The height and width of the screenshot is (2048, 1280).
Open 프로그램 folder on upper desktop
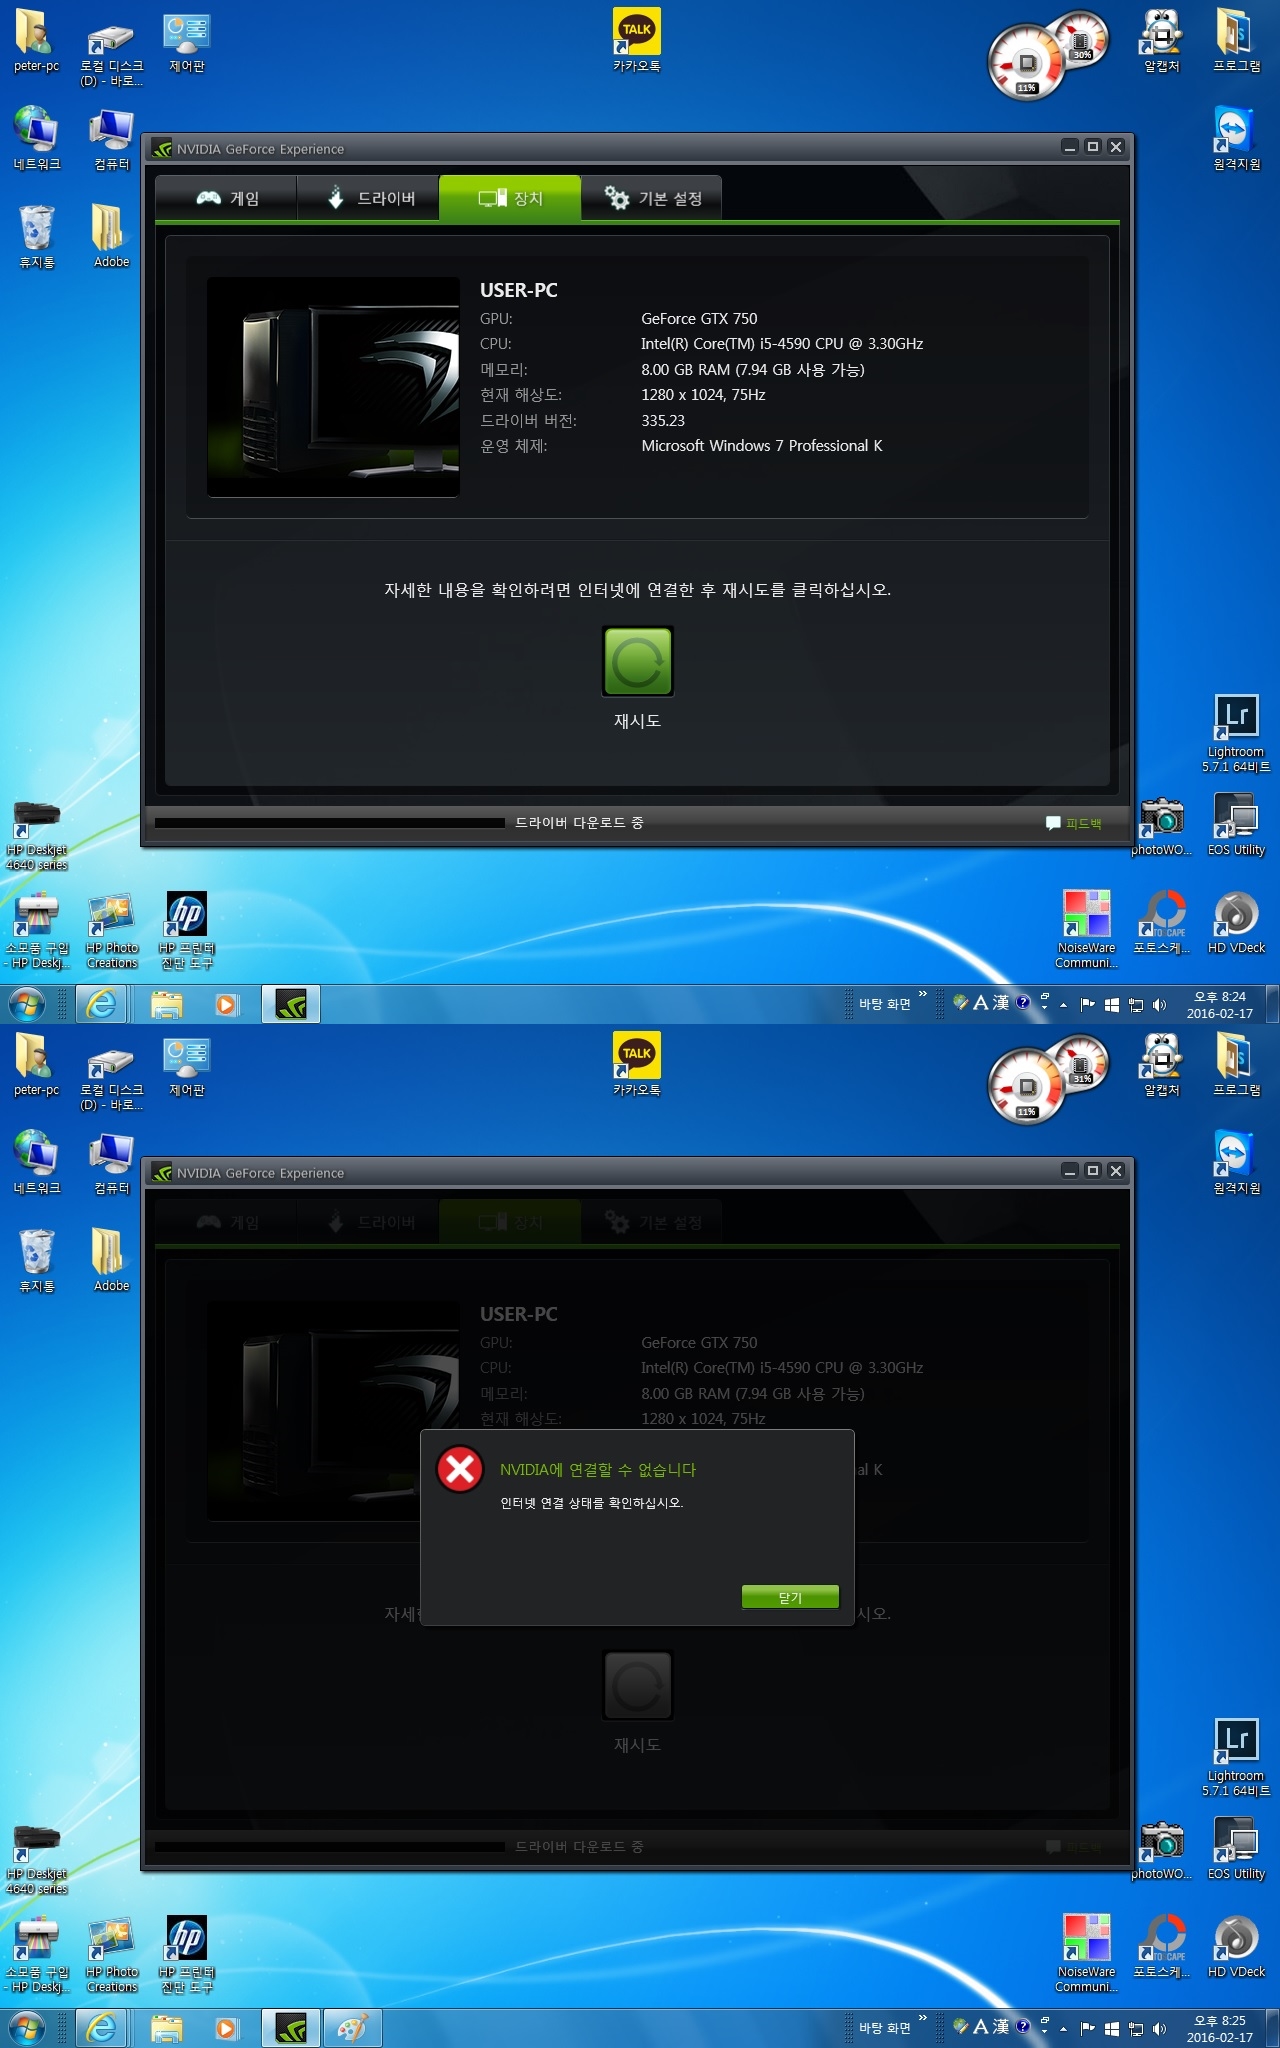(x=1237, y=41)
